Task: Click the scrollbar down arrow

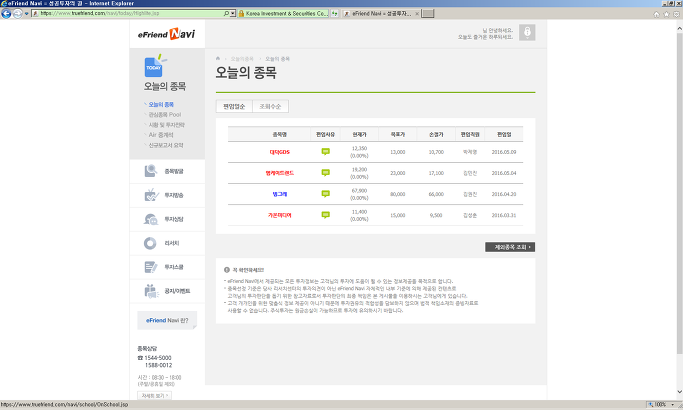Action: [x=679, y=392]
